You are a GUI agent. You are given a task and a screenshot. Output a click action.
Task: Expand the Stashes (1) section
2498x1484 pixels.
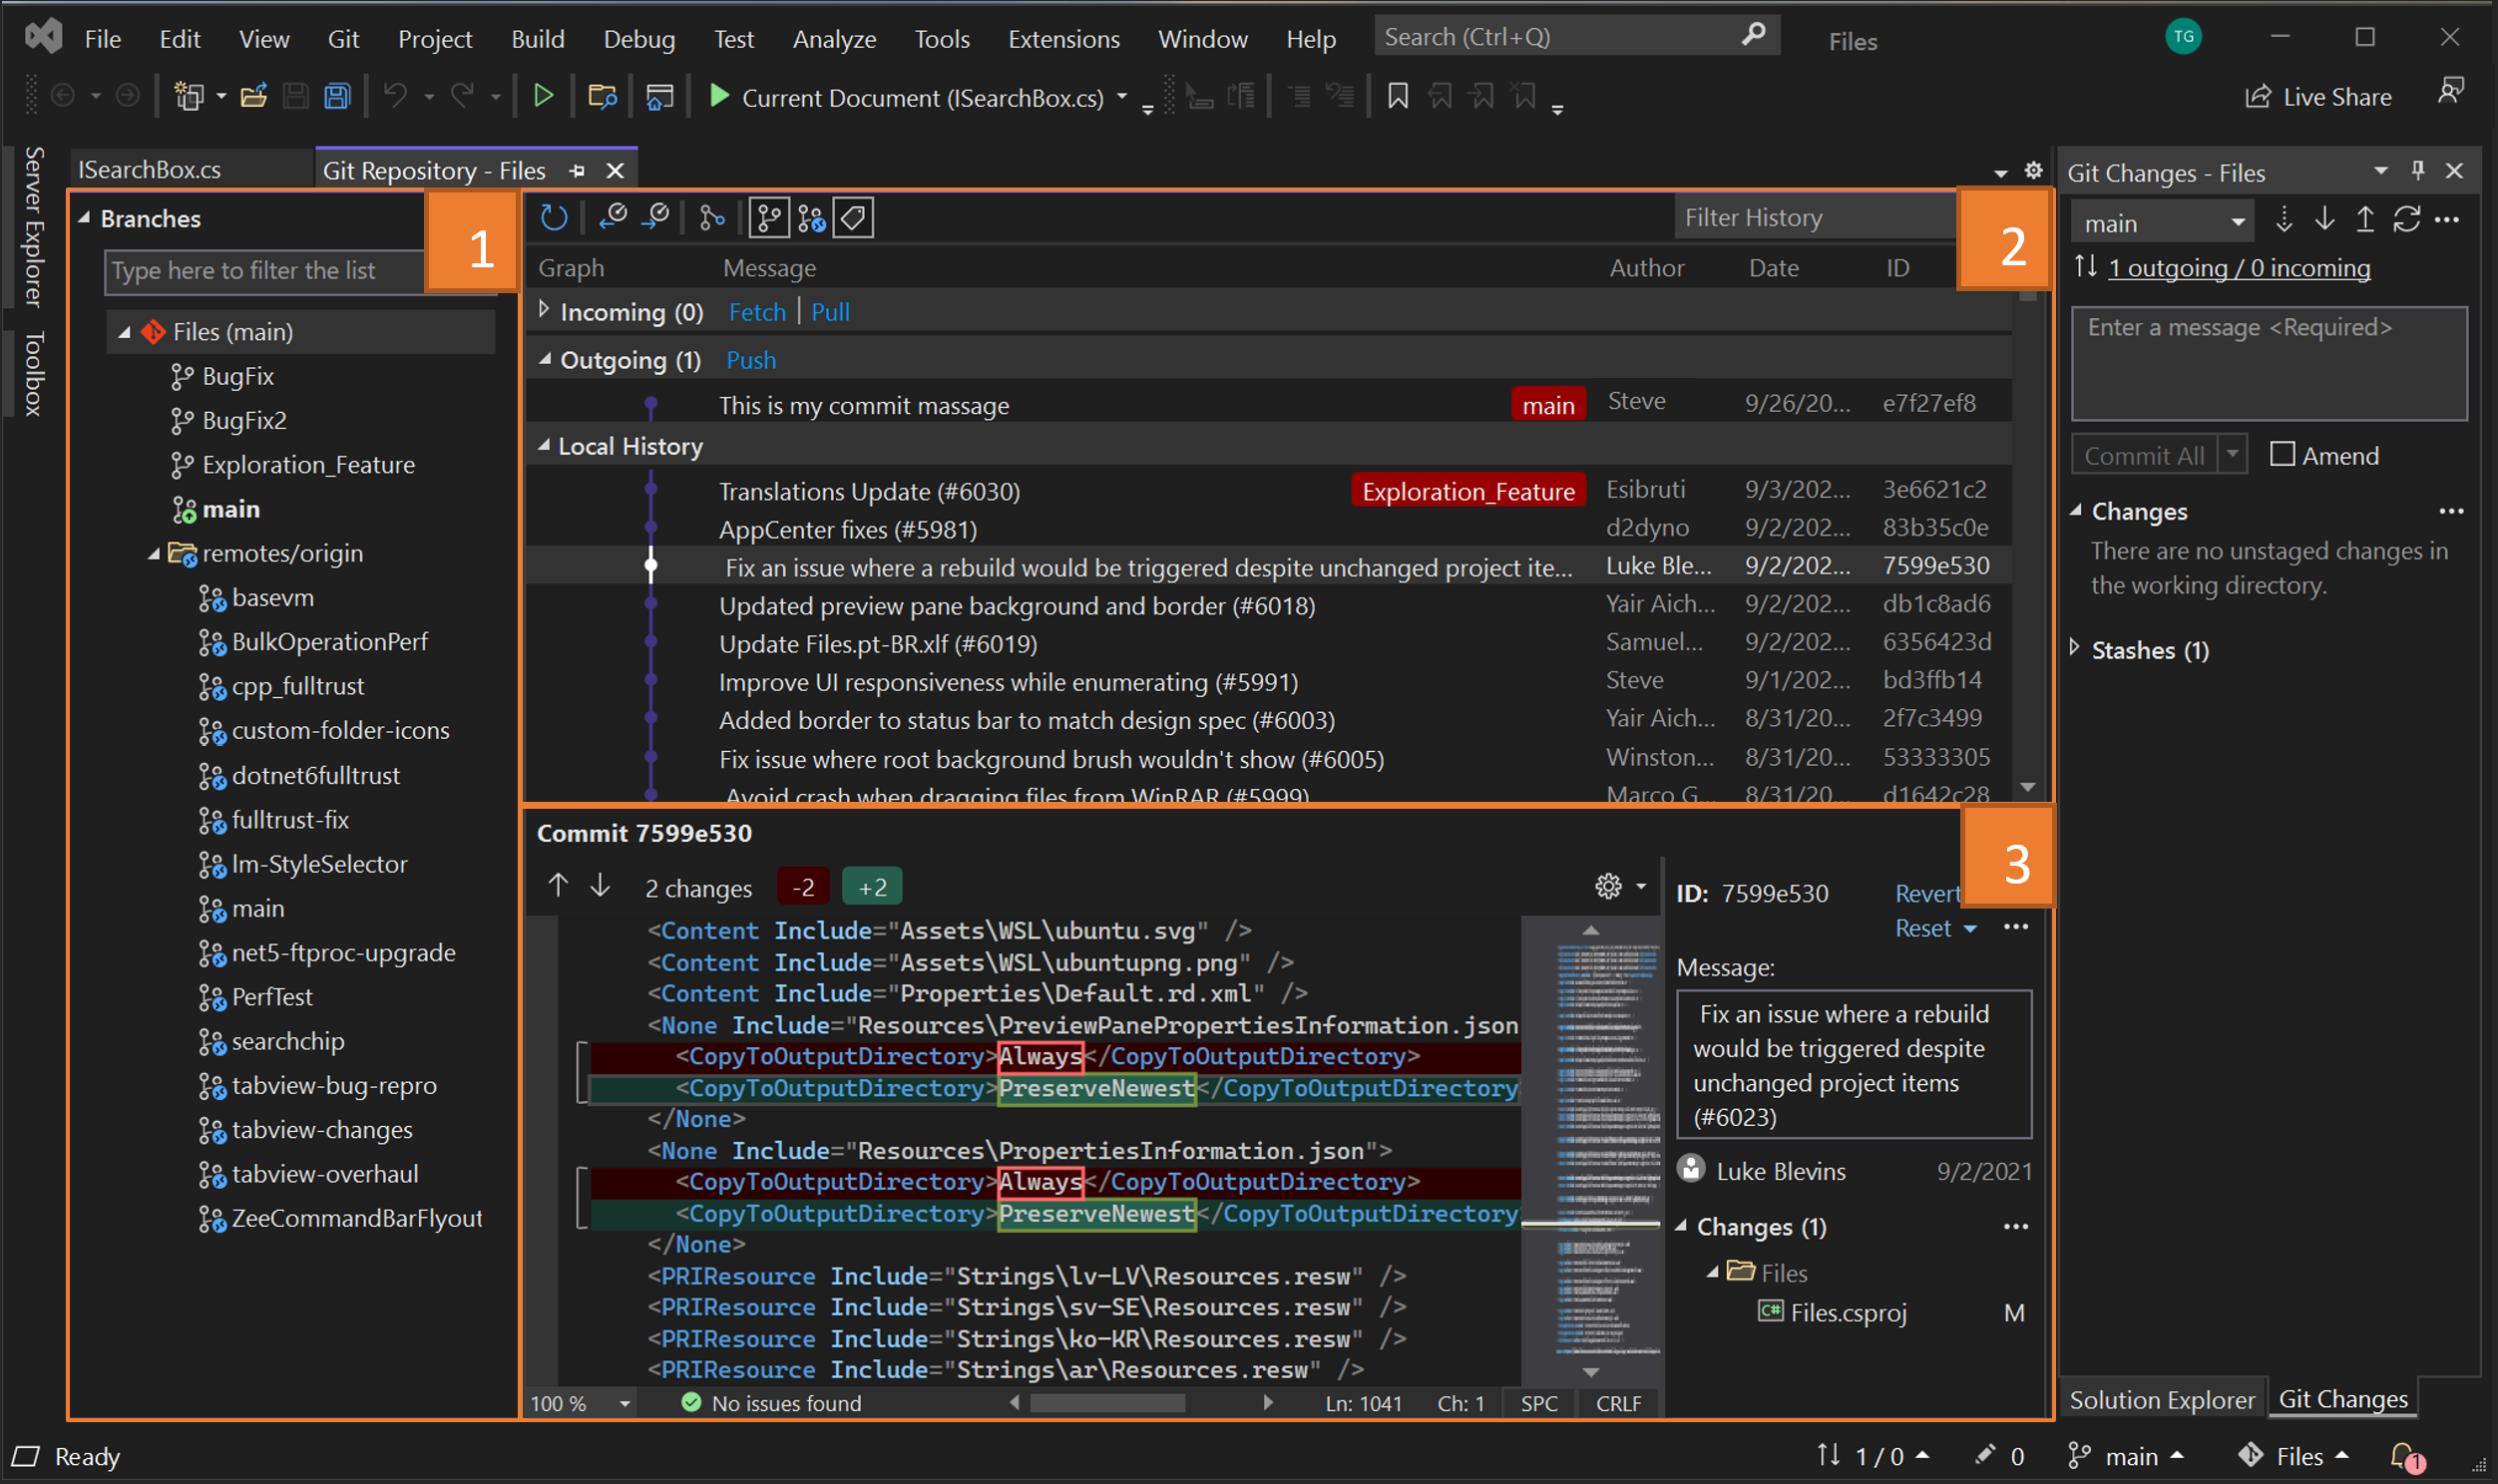point(2076,649)
